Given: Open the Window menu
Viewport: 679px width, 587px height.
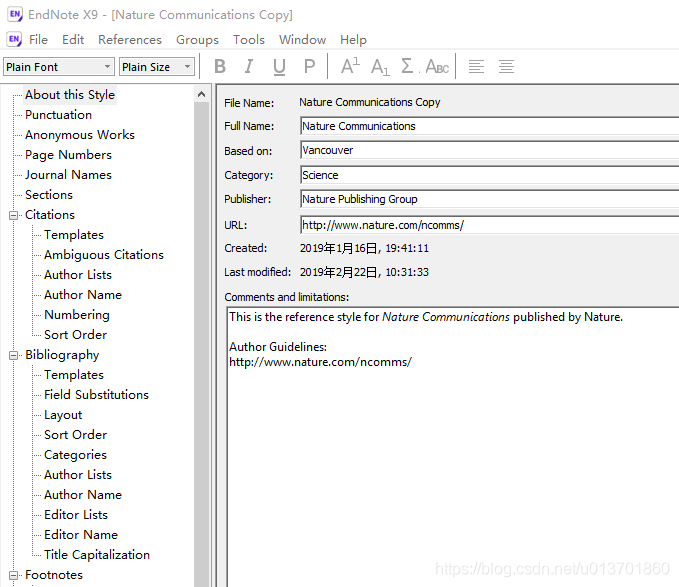Looking at the screenshot, I should [x=302, y=40].
